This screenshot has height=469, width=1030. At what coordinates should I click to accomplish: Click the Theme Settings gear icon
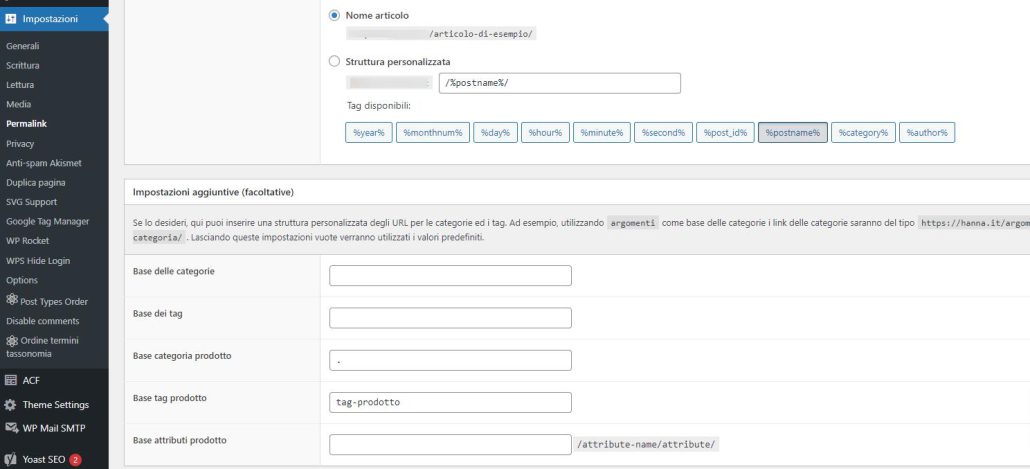tap(11, 405)
